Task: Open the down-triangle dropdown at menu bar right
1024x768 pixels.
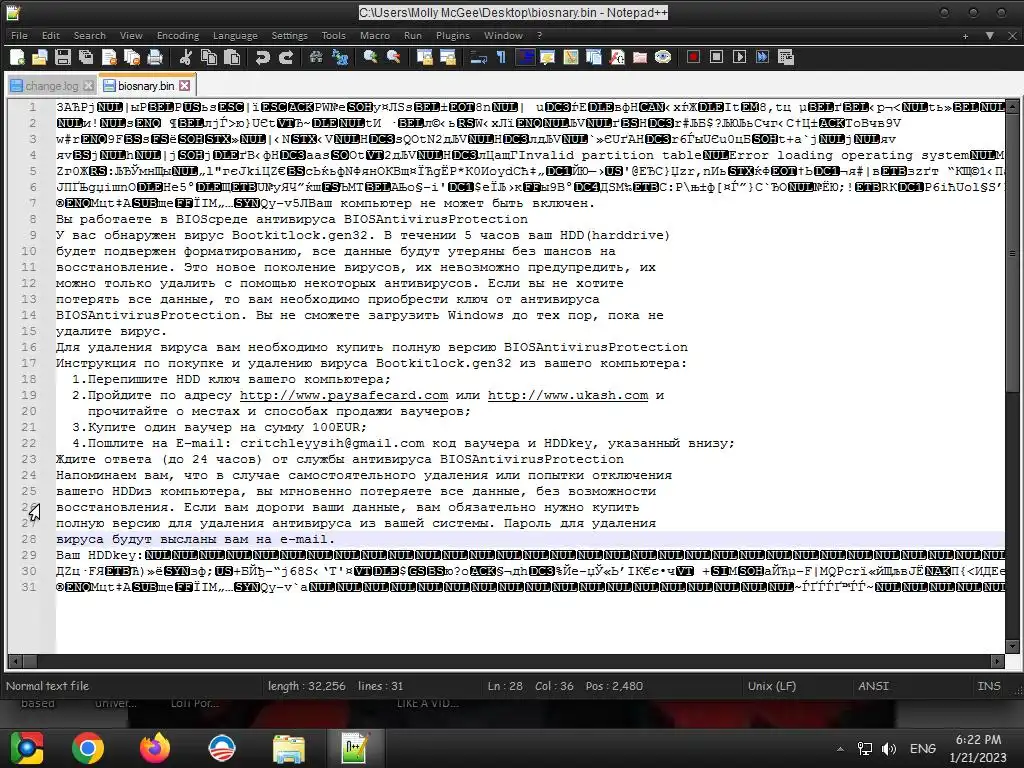Action: coord(990,36)
